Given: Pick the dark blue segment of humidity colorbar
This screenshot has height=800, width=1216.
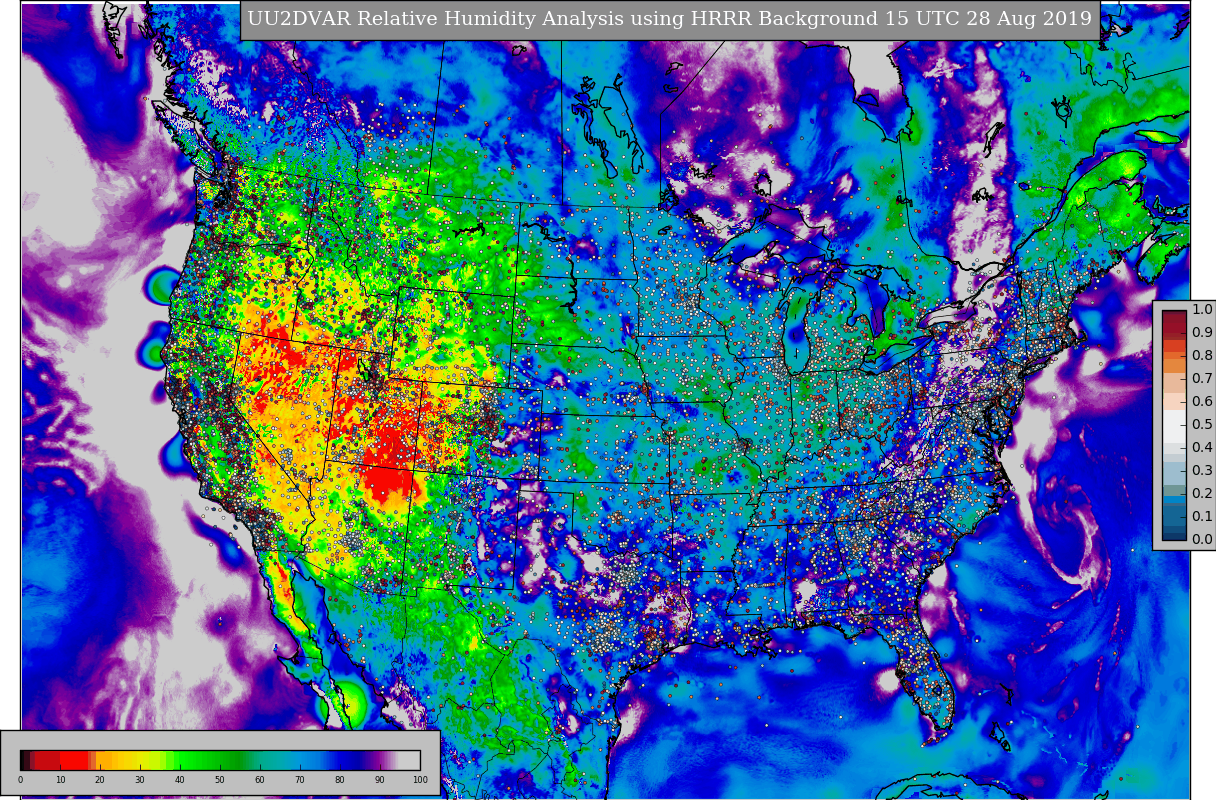Looking at the screenshot, I should coord(347,760).
